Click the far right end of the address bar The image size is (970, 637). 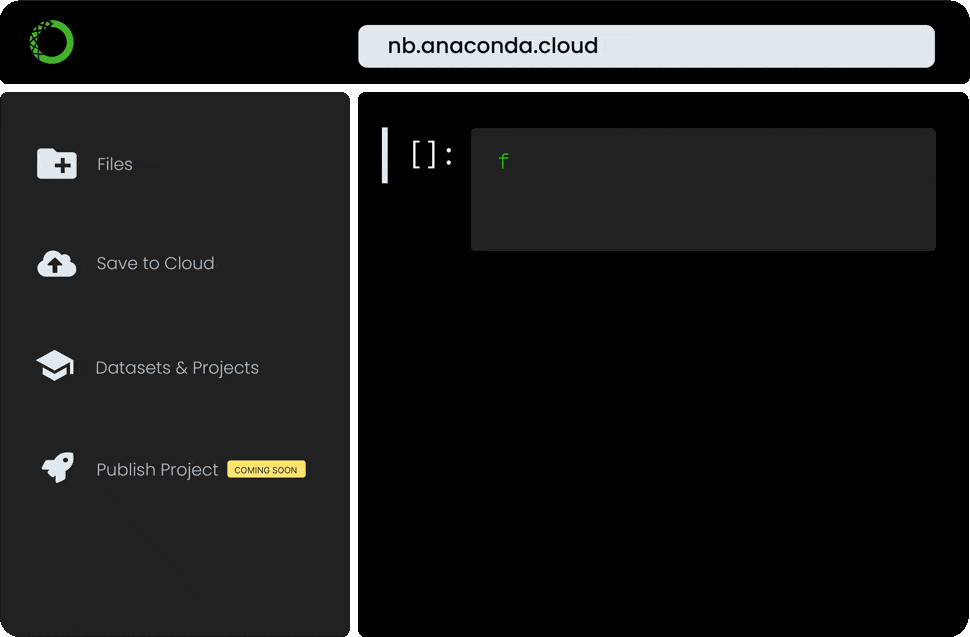[x=922, y=46]
